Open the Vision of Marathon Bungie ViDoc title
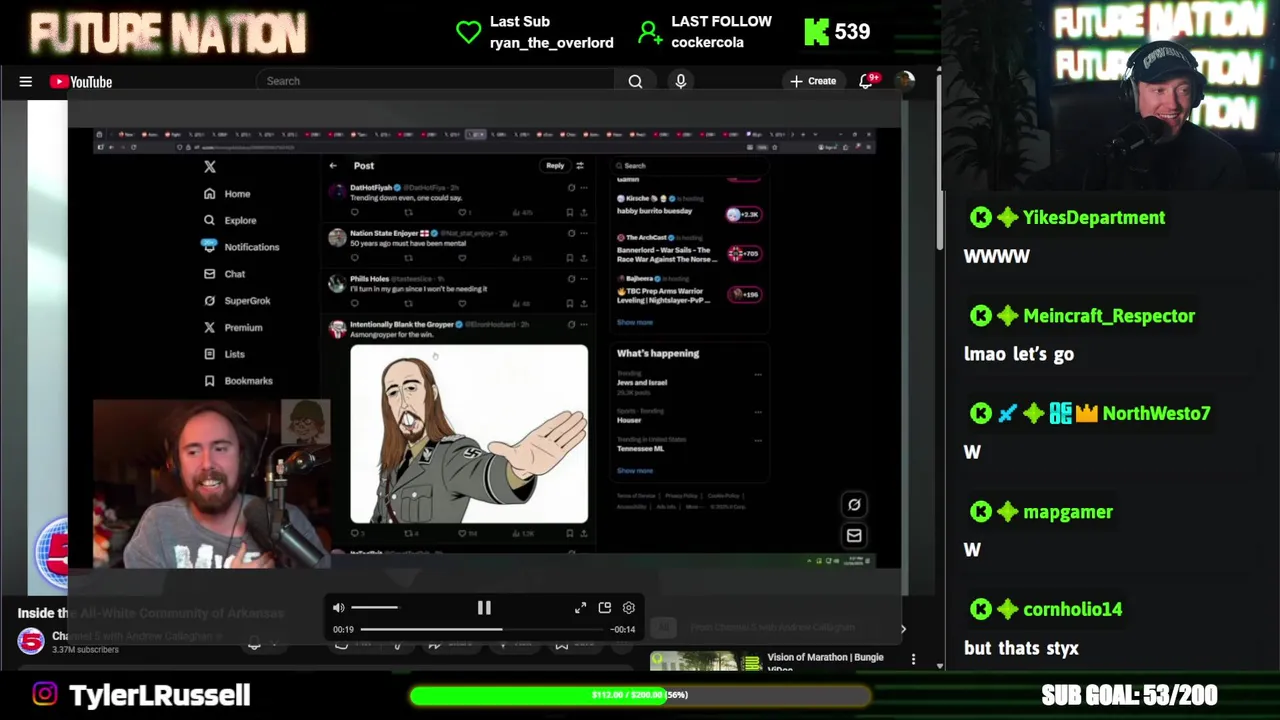The width and height of the screenshot is (1280, 720). (x=825, y=661)
